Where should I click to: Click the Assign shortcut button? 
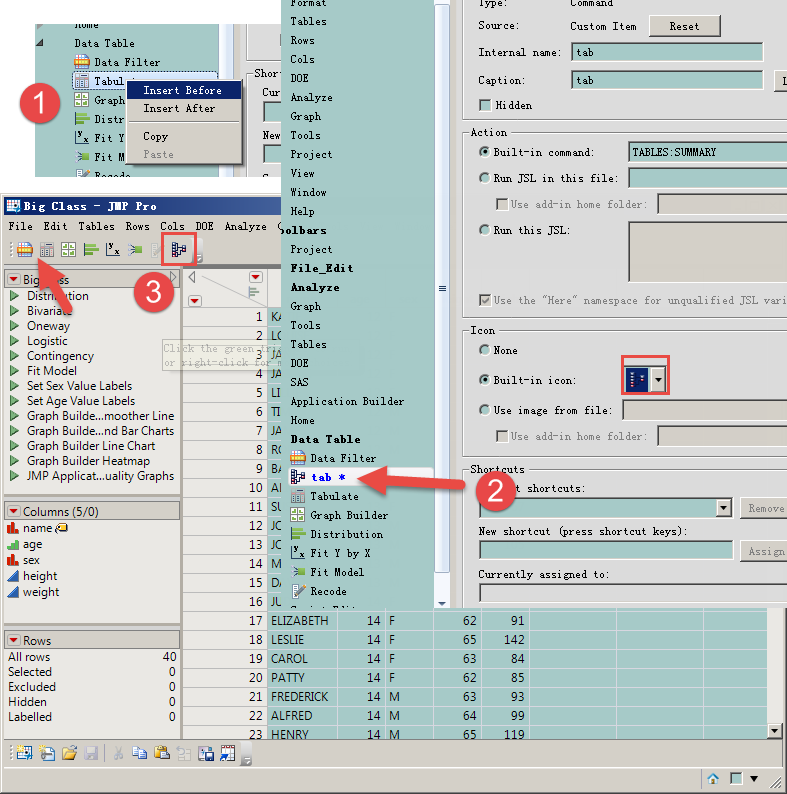[764, 551]
